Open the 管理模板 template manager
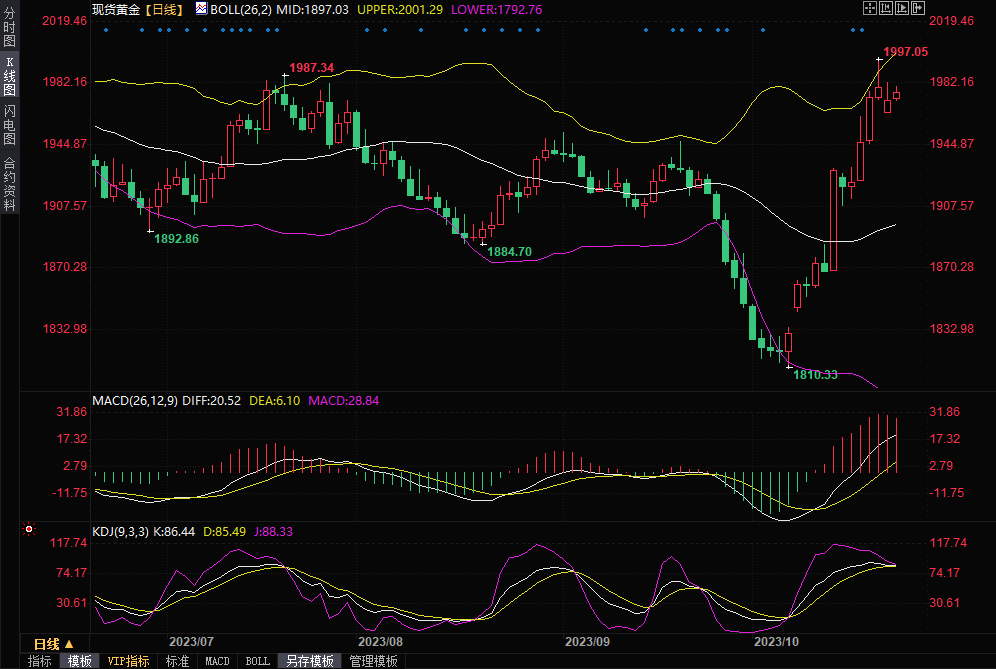The height and width of the screenshot is (669, 996). tap(373, 661)
